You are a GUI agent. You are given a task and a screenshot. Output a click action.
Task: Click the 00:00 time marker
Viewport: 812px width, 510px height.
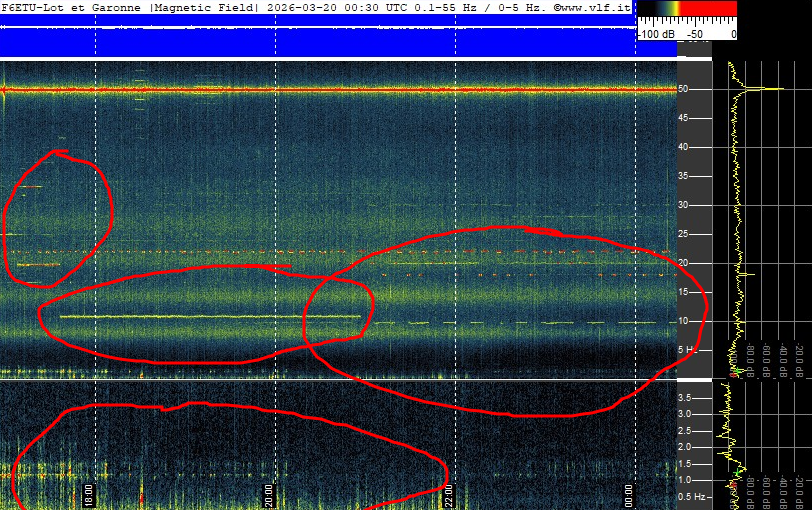tap(629, 494)
